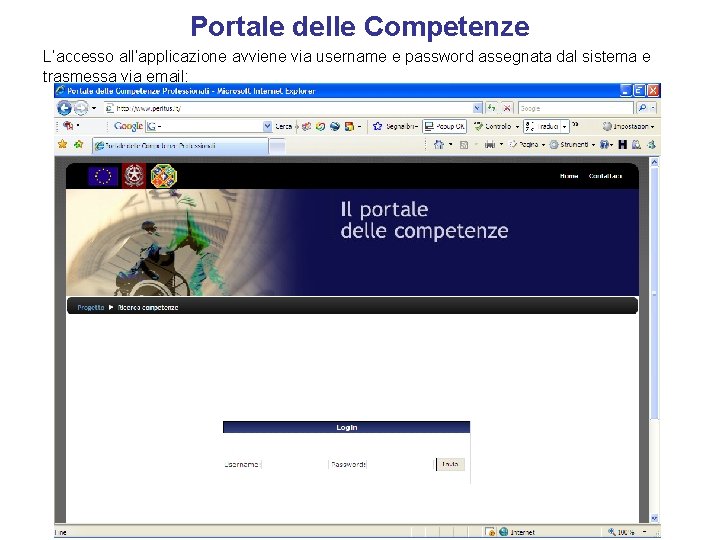
Task: Open the recent pages dropdown beside Forward
Action: click(94, 108)
